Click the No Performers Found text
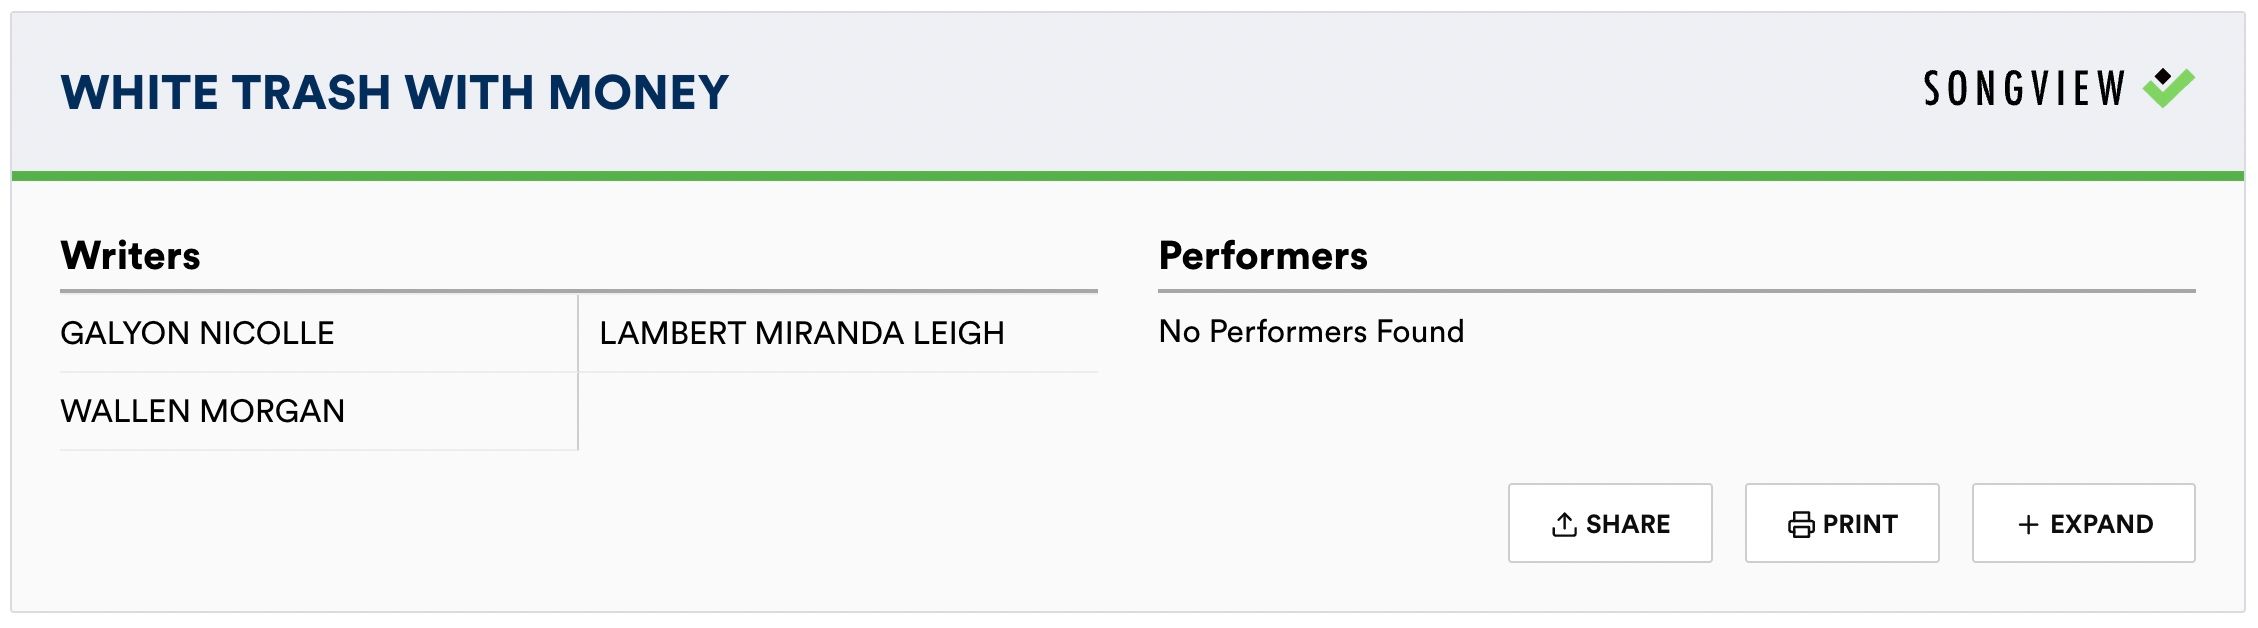Screen dimensions: 2258x628 pos(1310,332)
